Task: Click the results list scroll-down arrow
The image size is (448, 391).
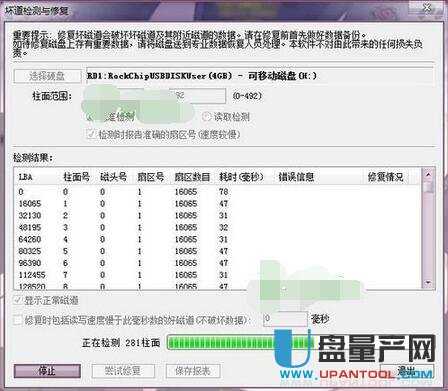Action: tap(428, 283)
